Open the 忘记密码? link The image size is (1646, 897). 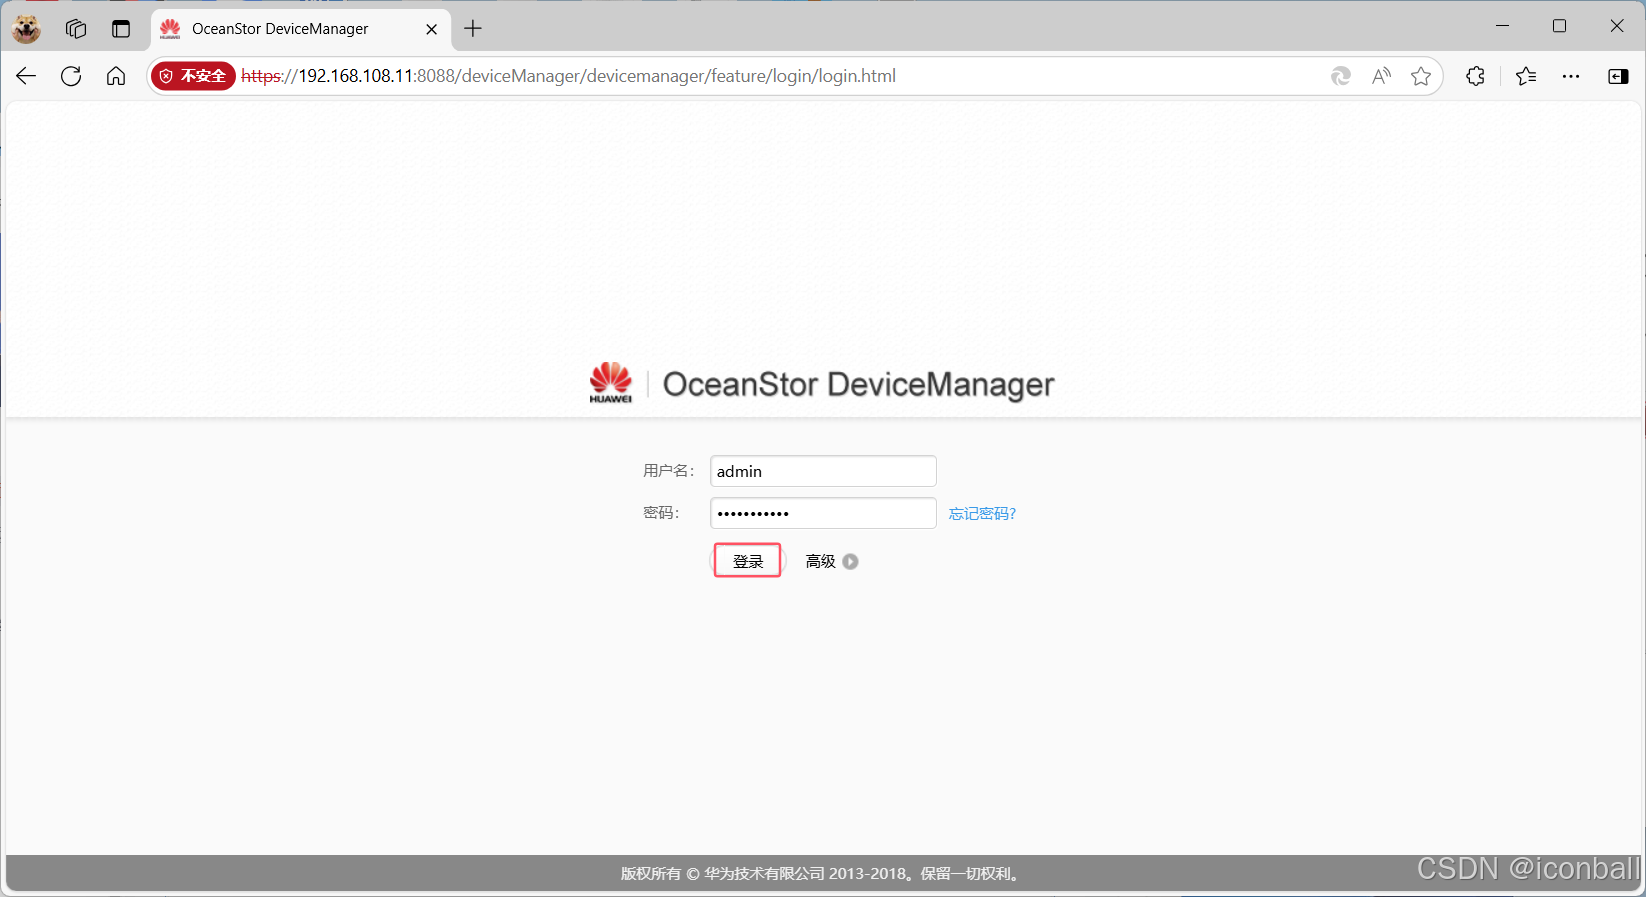(982, 514)
